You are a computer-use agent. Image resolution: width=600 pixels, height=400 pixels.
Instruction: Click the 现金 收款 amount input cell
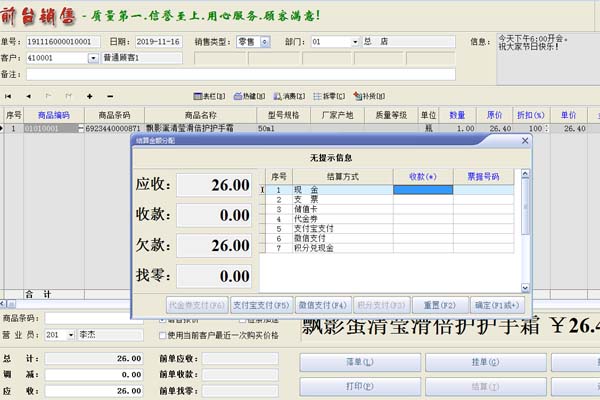[x=423, y=190]
